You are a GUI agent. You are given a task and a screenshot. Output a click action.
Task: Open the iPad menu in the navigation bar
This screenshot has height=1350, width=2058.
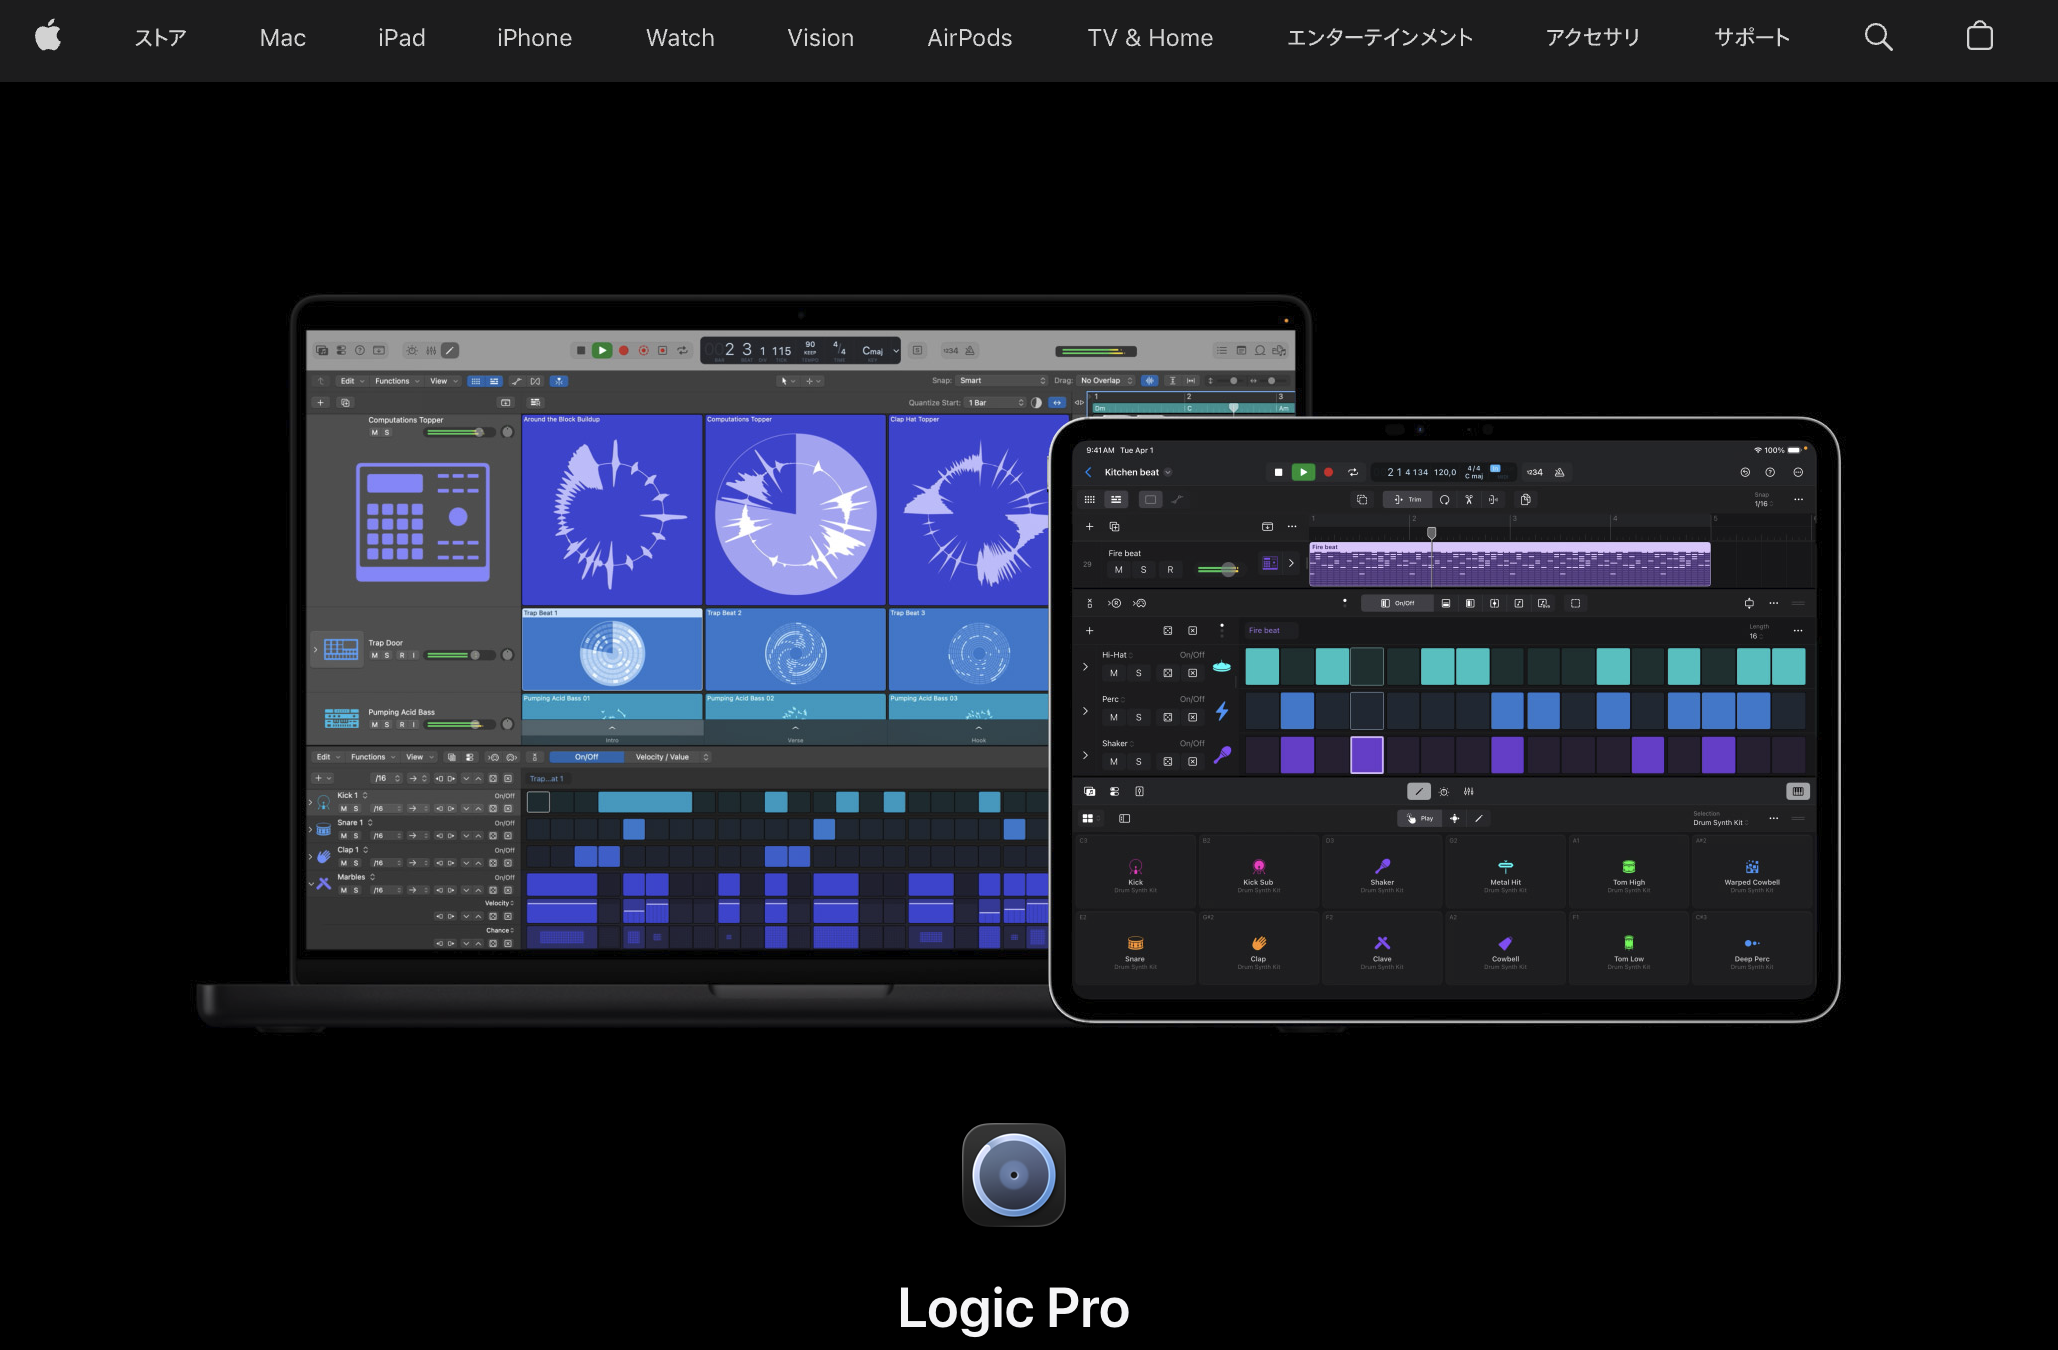[x=402, y=38]
